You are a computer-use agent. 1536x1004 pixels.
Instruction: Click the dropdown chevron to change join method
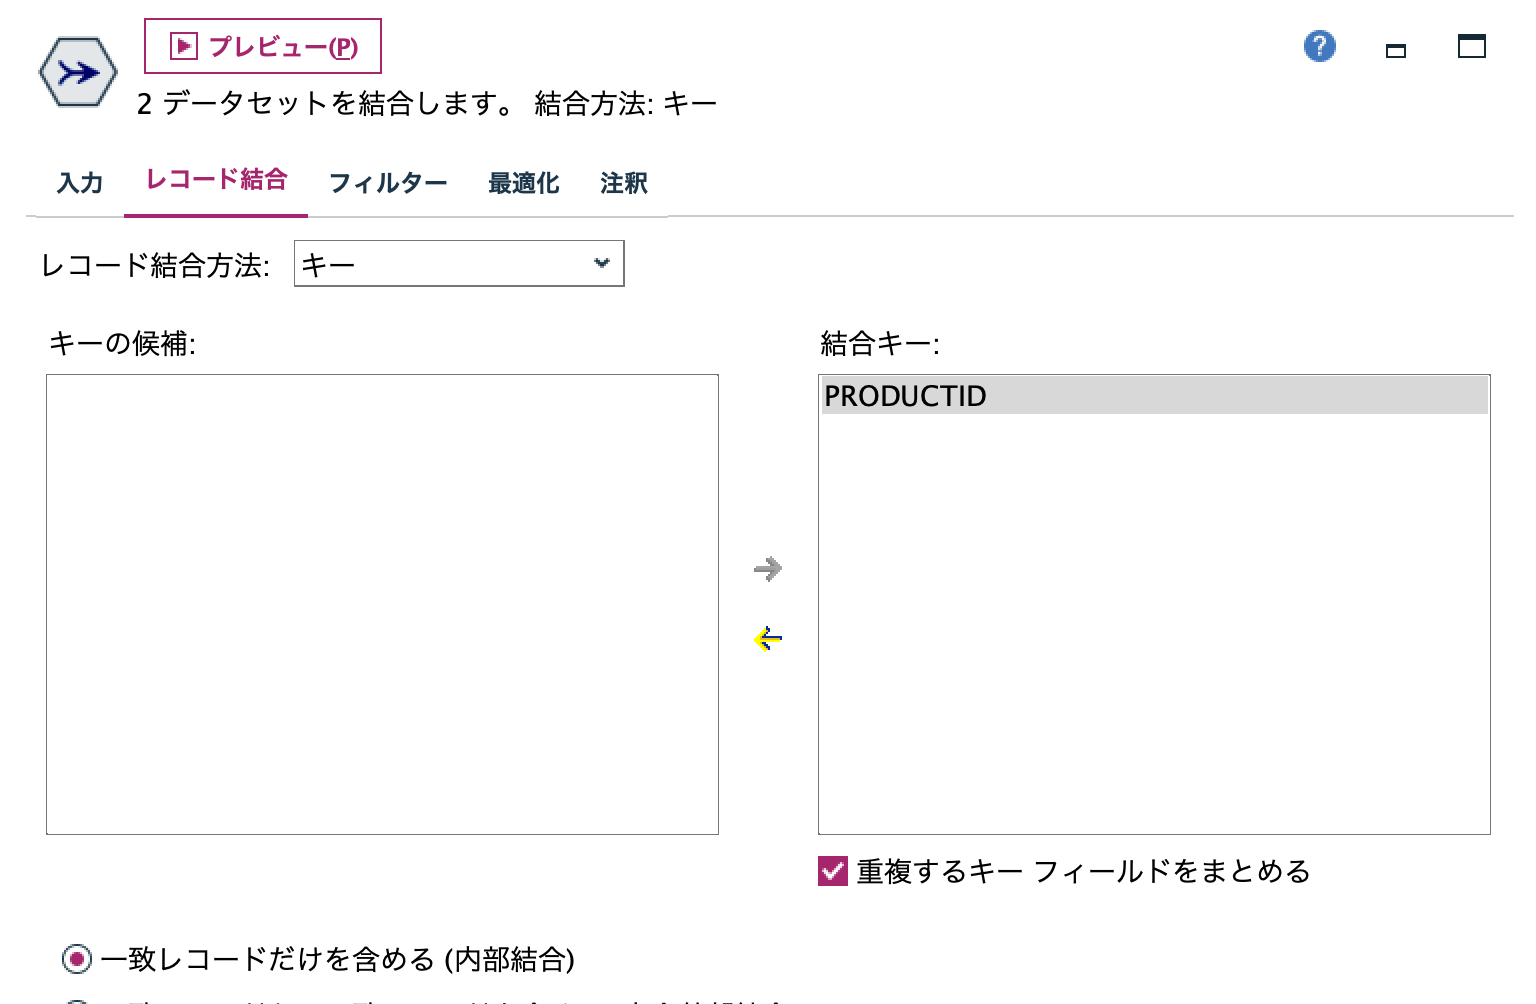[600, 263]
